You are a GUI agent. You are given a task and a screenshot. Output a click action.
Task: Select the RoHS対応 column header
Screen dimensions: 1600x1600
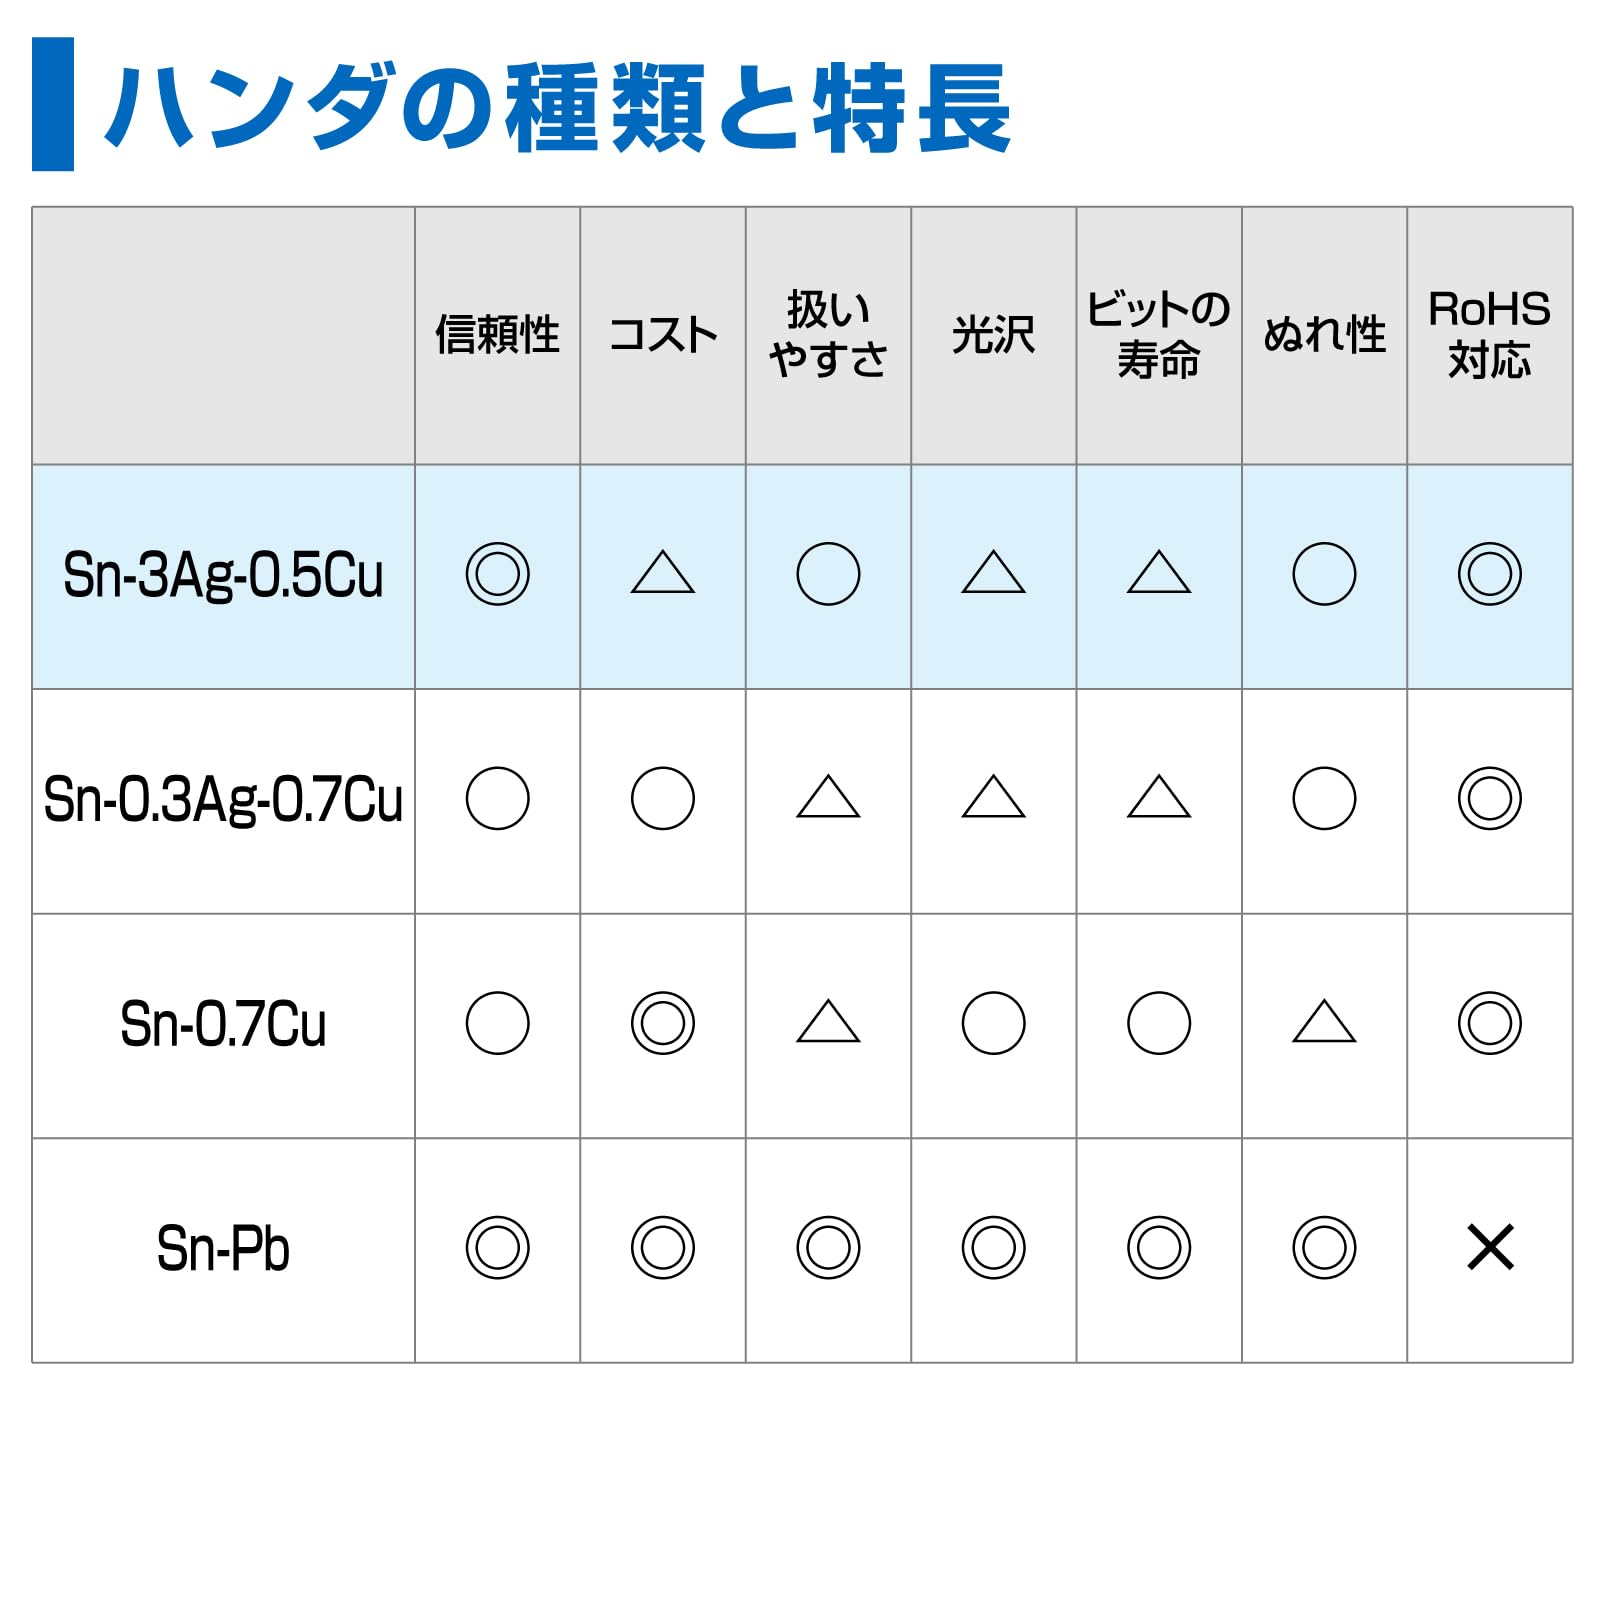(1490, 335)
